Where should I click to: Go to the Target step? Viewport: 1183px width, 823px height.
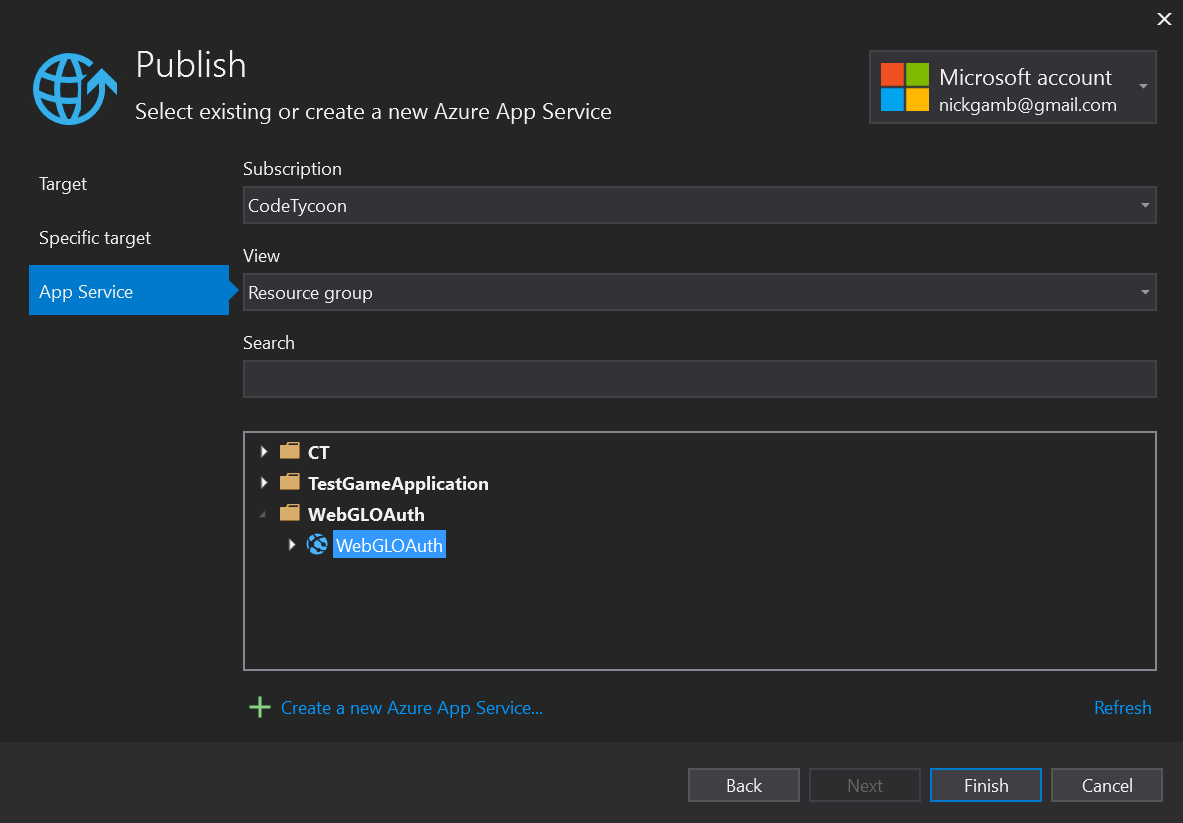(63, 184)
